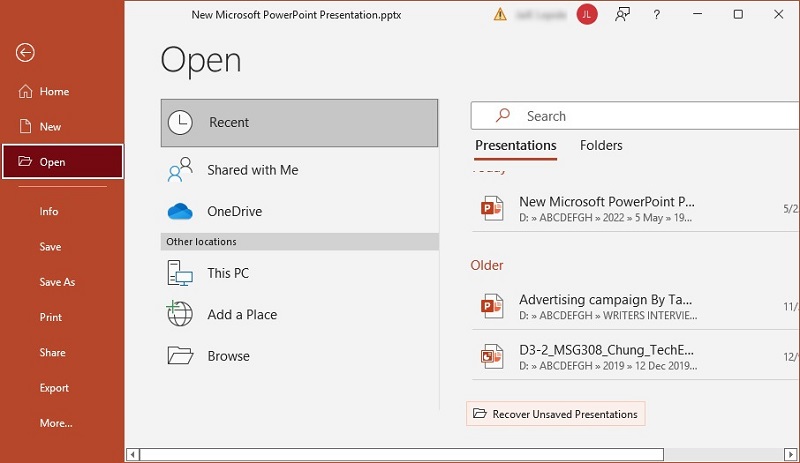800x463 pixels.
Task: Click the Recent clock icon
Action: (180, 123)
